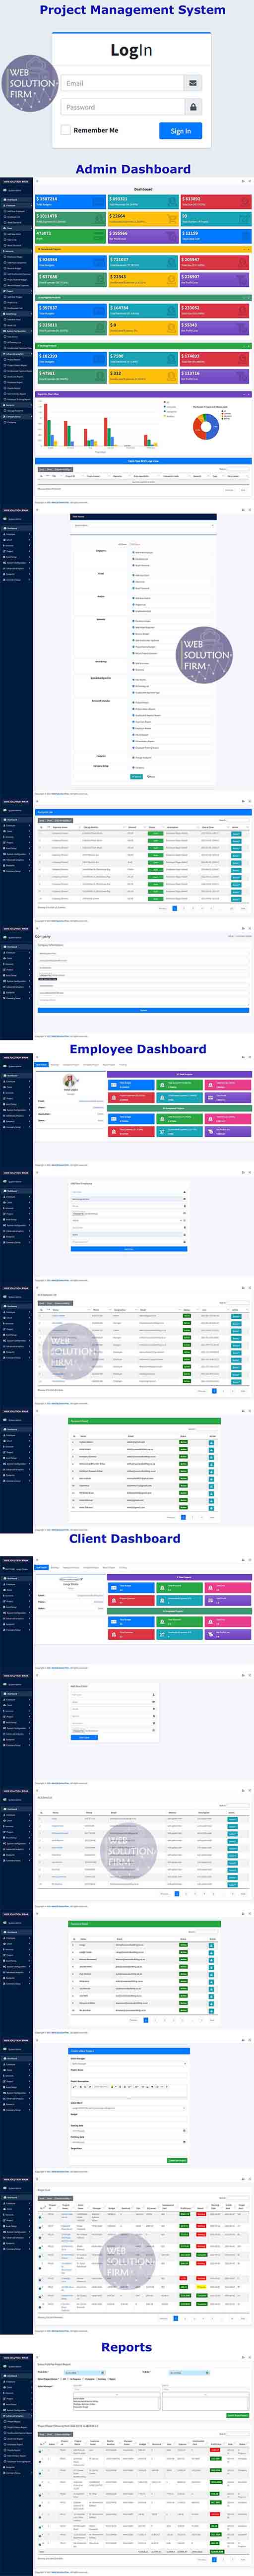Open the "$ 205947" dashboard card

pyautogui.click(x=215, y=262)
